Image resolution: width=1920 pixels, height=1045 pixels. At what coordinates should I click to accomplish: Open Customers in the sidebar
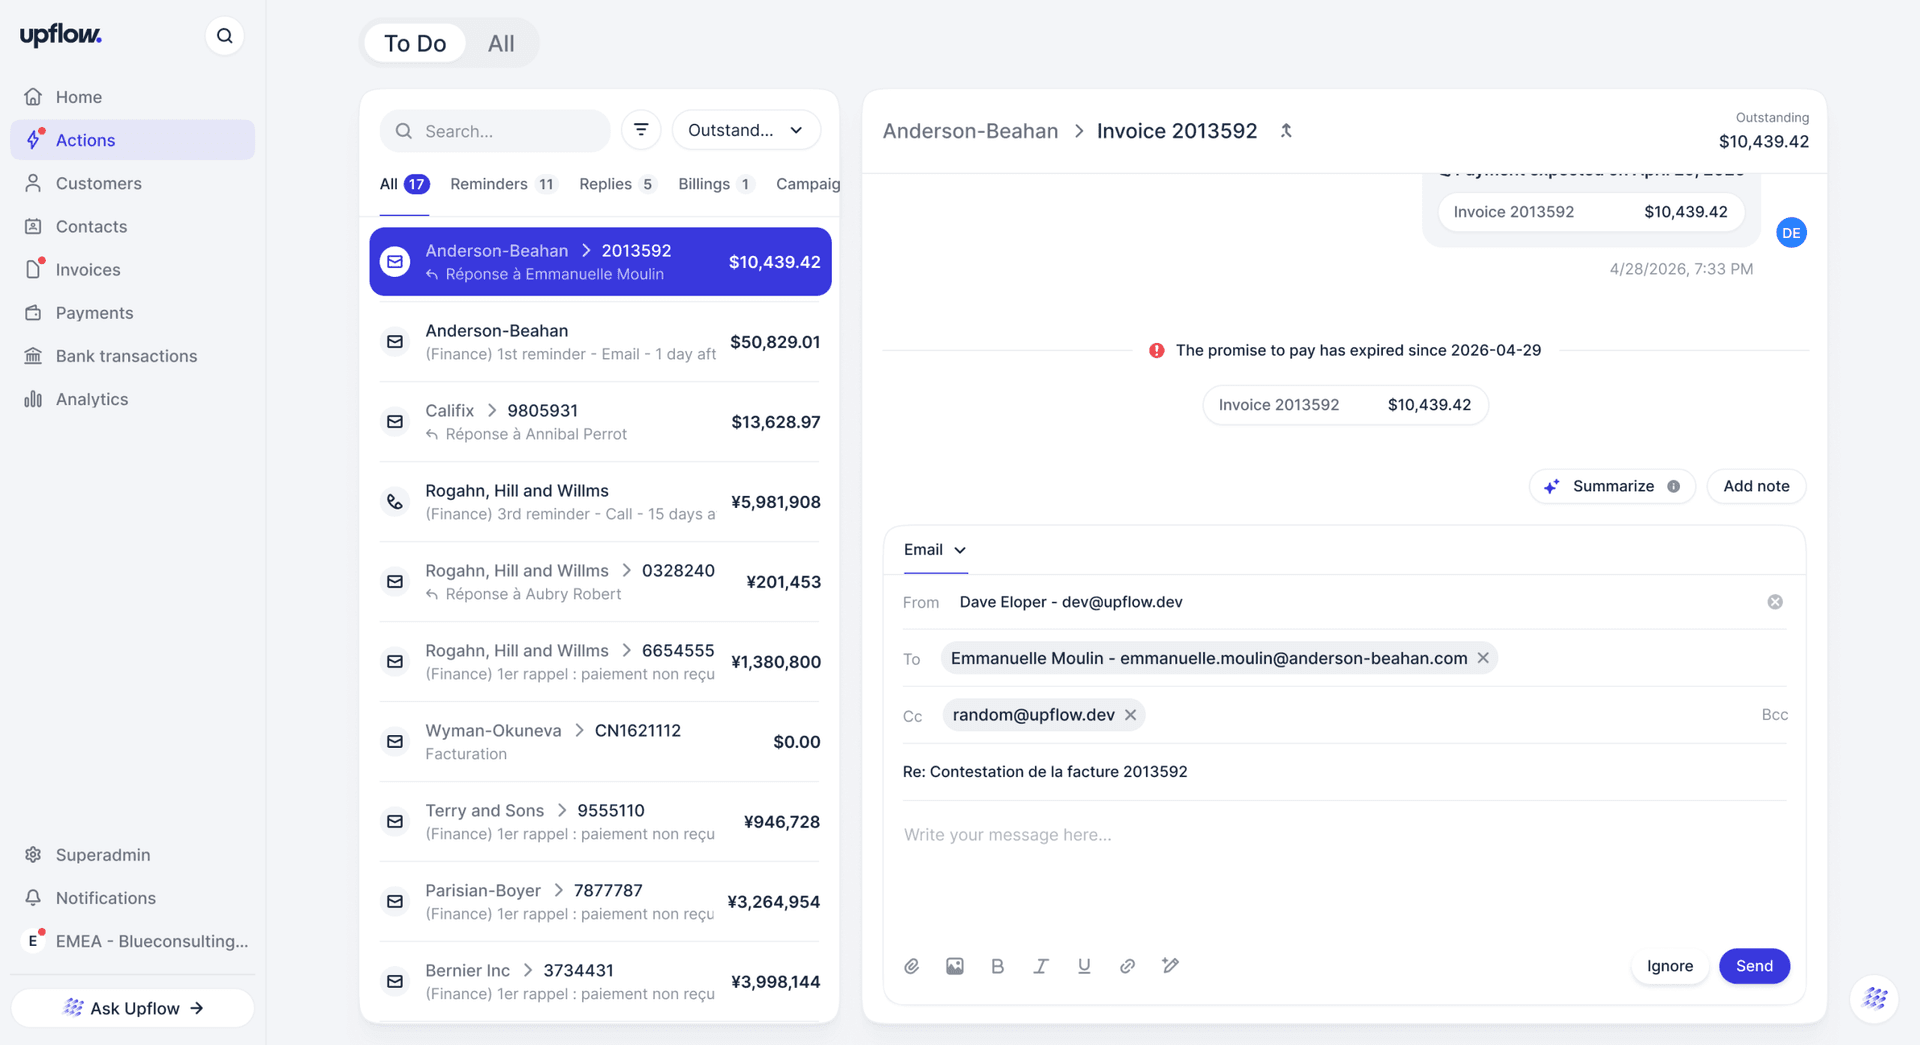(132, 183)
